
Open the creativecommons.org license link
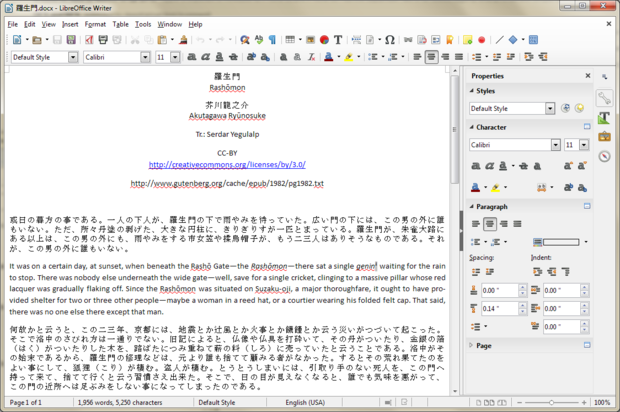(227, 164)
